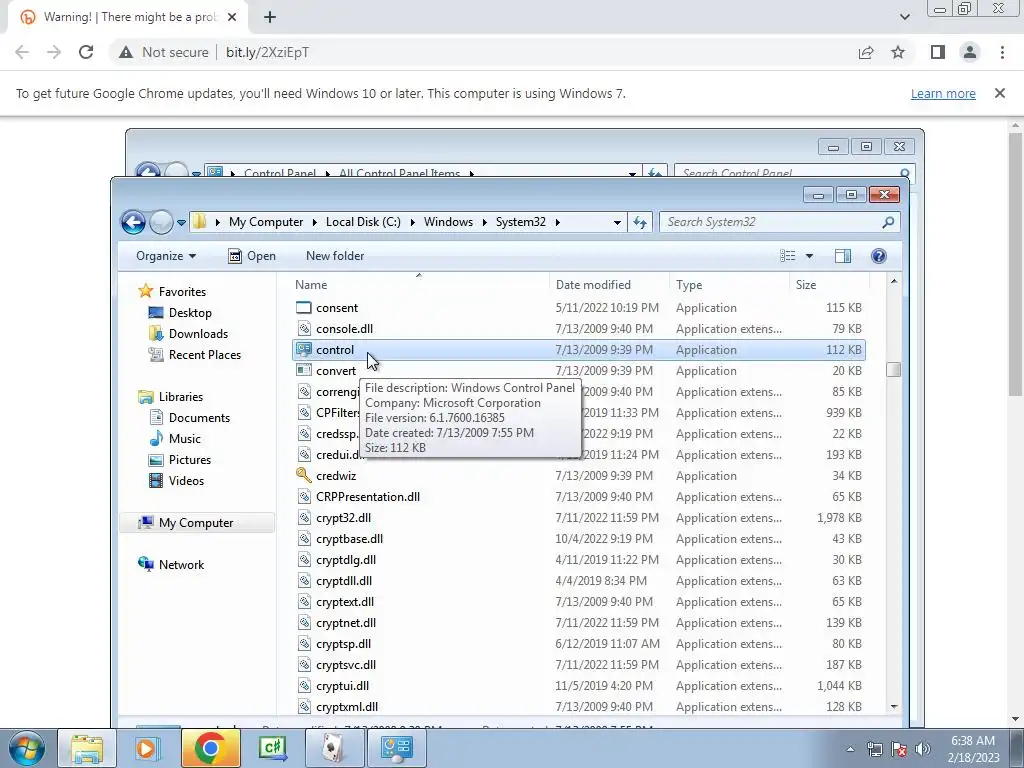Screen dimensions: 1024x768
Task: Open Windows Explorer from taskbar
Action: pyautogui.click(x=87, y=748)
